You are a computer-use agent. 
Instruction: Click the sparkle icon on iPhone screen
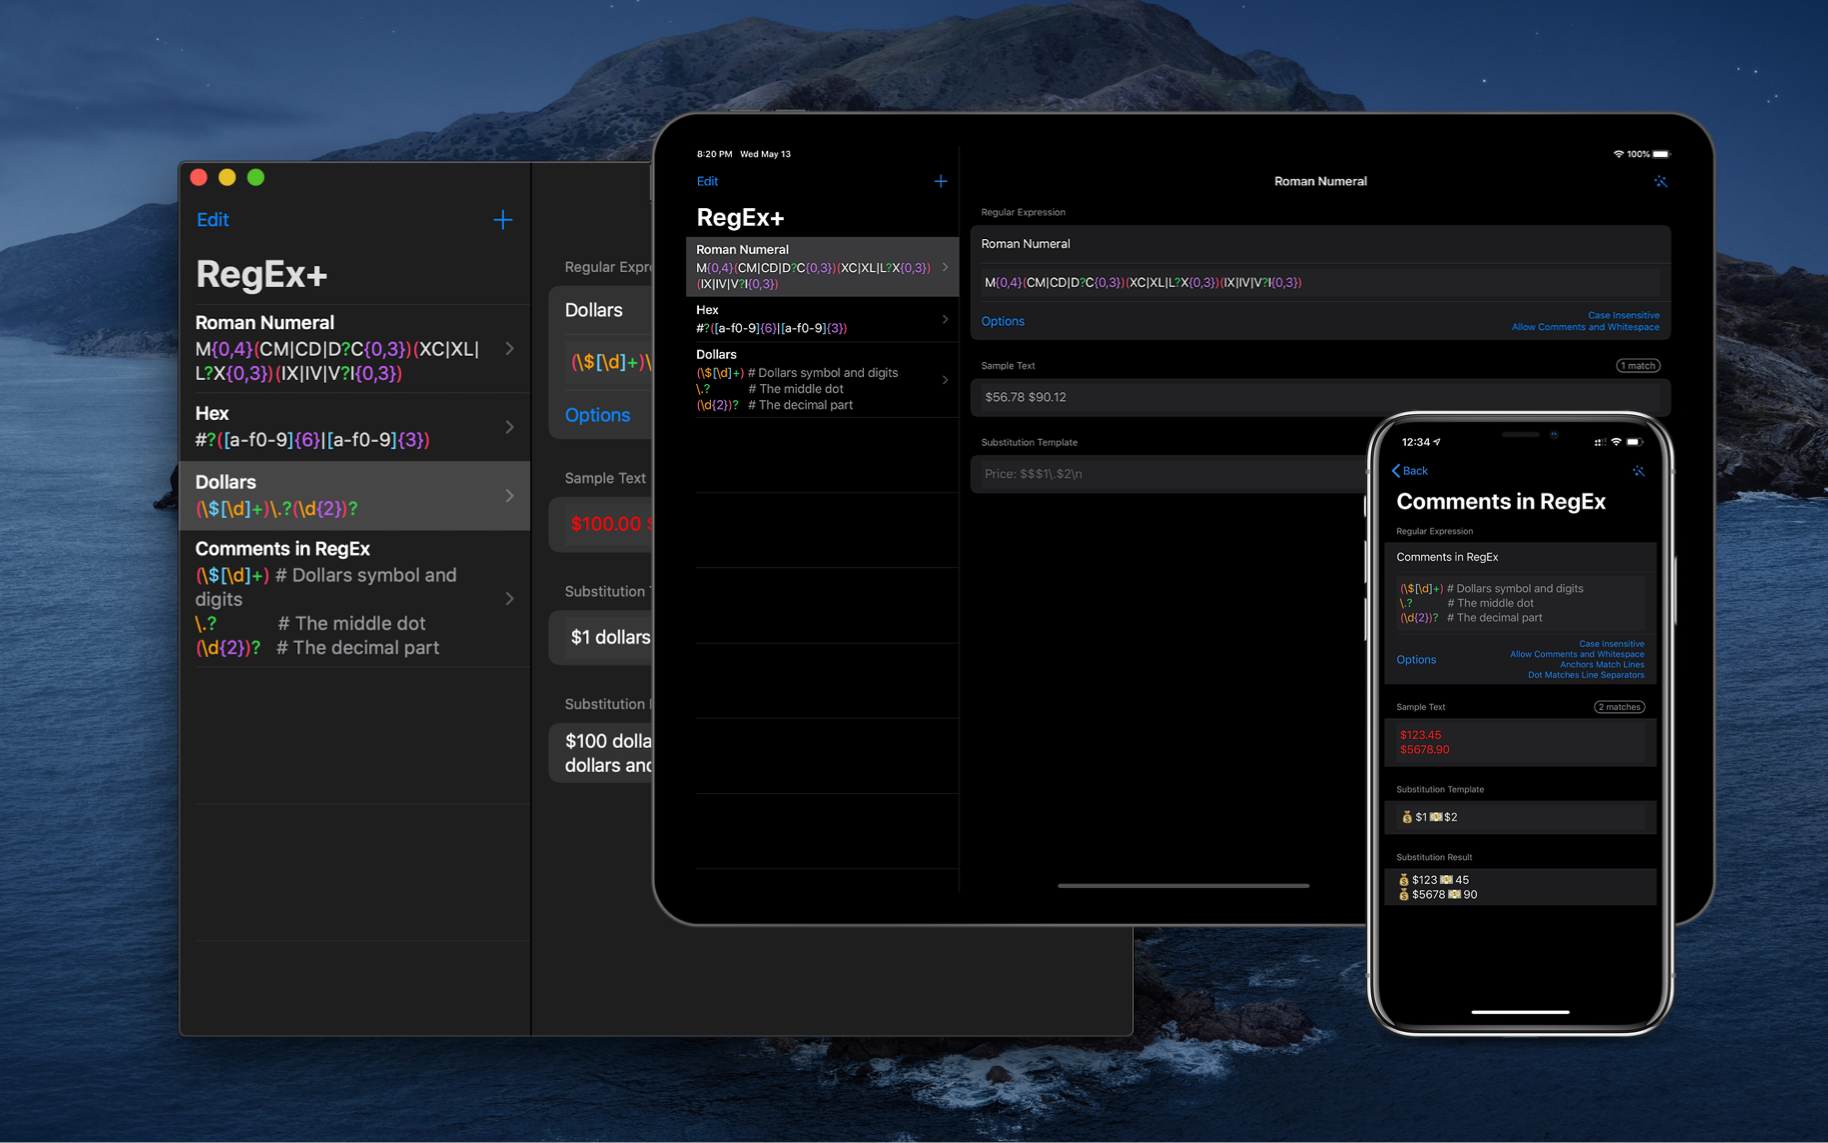click(1638, 471)
